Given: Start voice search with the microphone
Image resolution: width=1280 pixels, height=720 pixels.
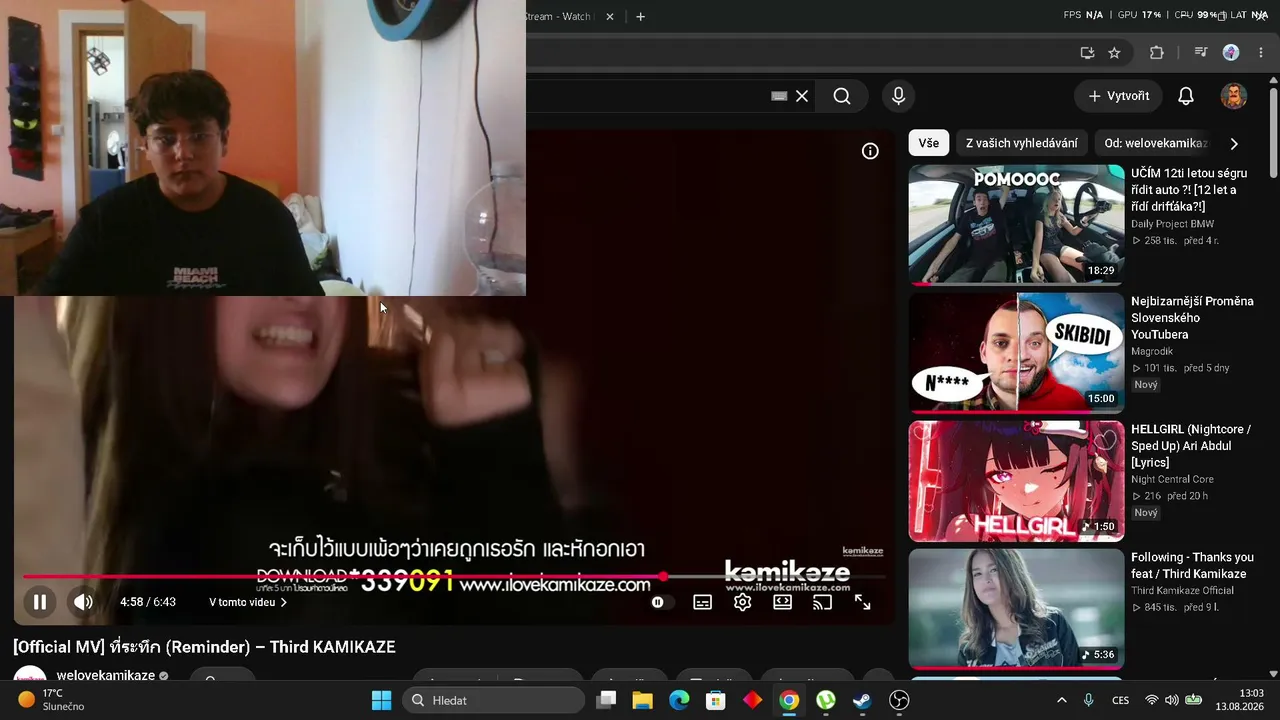Looking at the screenshot, I should (x=898, y=96).
